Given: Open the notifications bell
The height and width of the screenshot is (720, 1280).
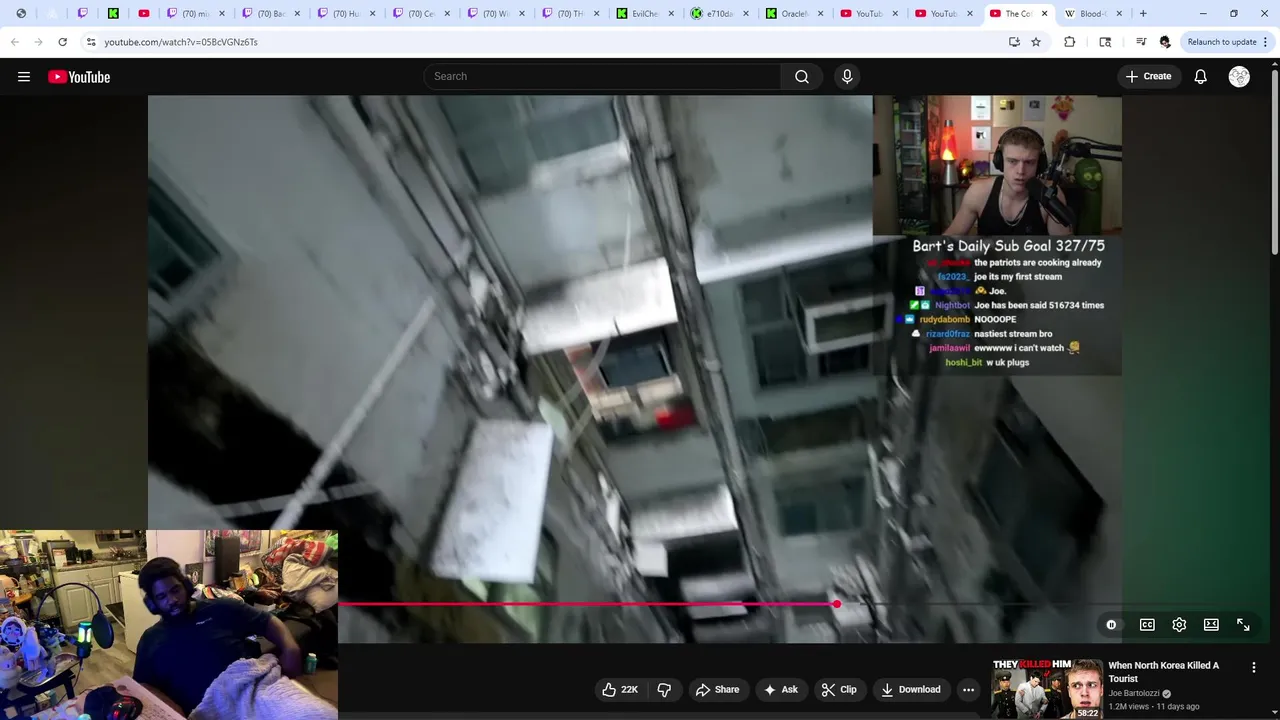Looking at the screenshot, I should [1201, 77].
